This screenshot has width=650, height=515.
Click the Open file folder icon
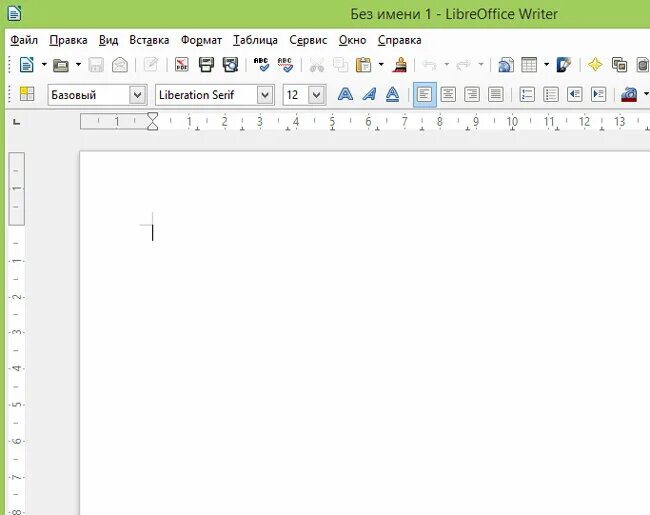61,65
